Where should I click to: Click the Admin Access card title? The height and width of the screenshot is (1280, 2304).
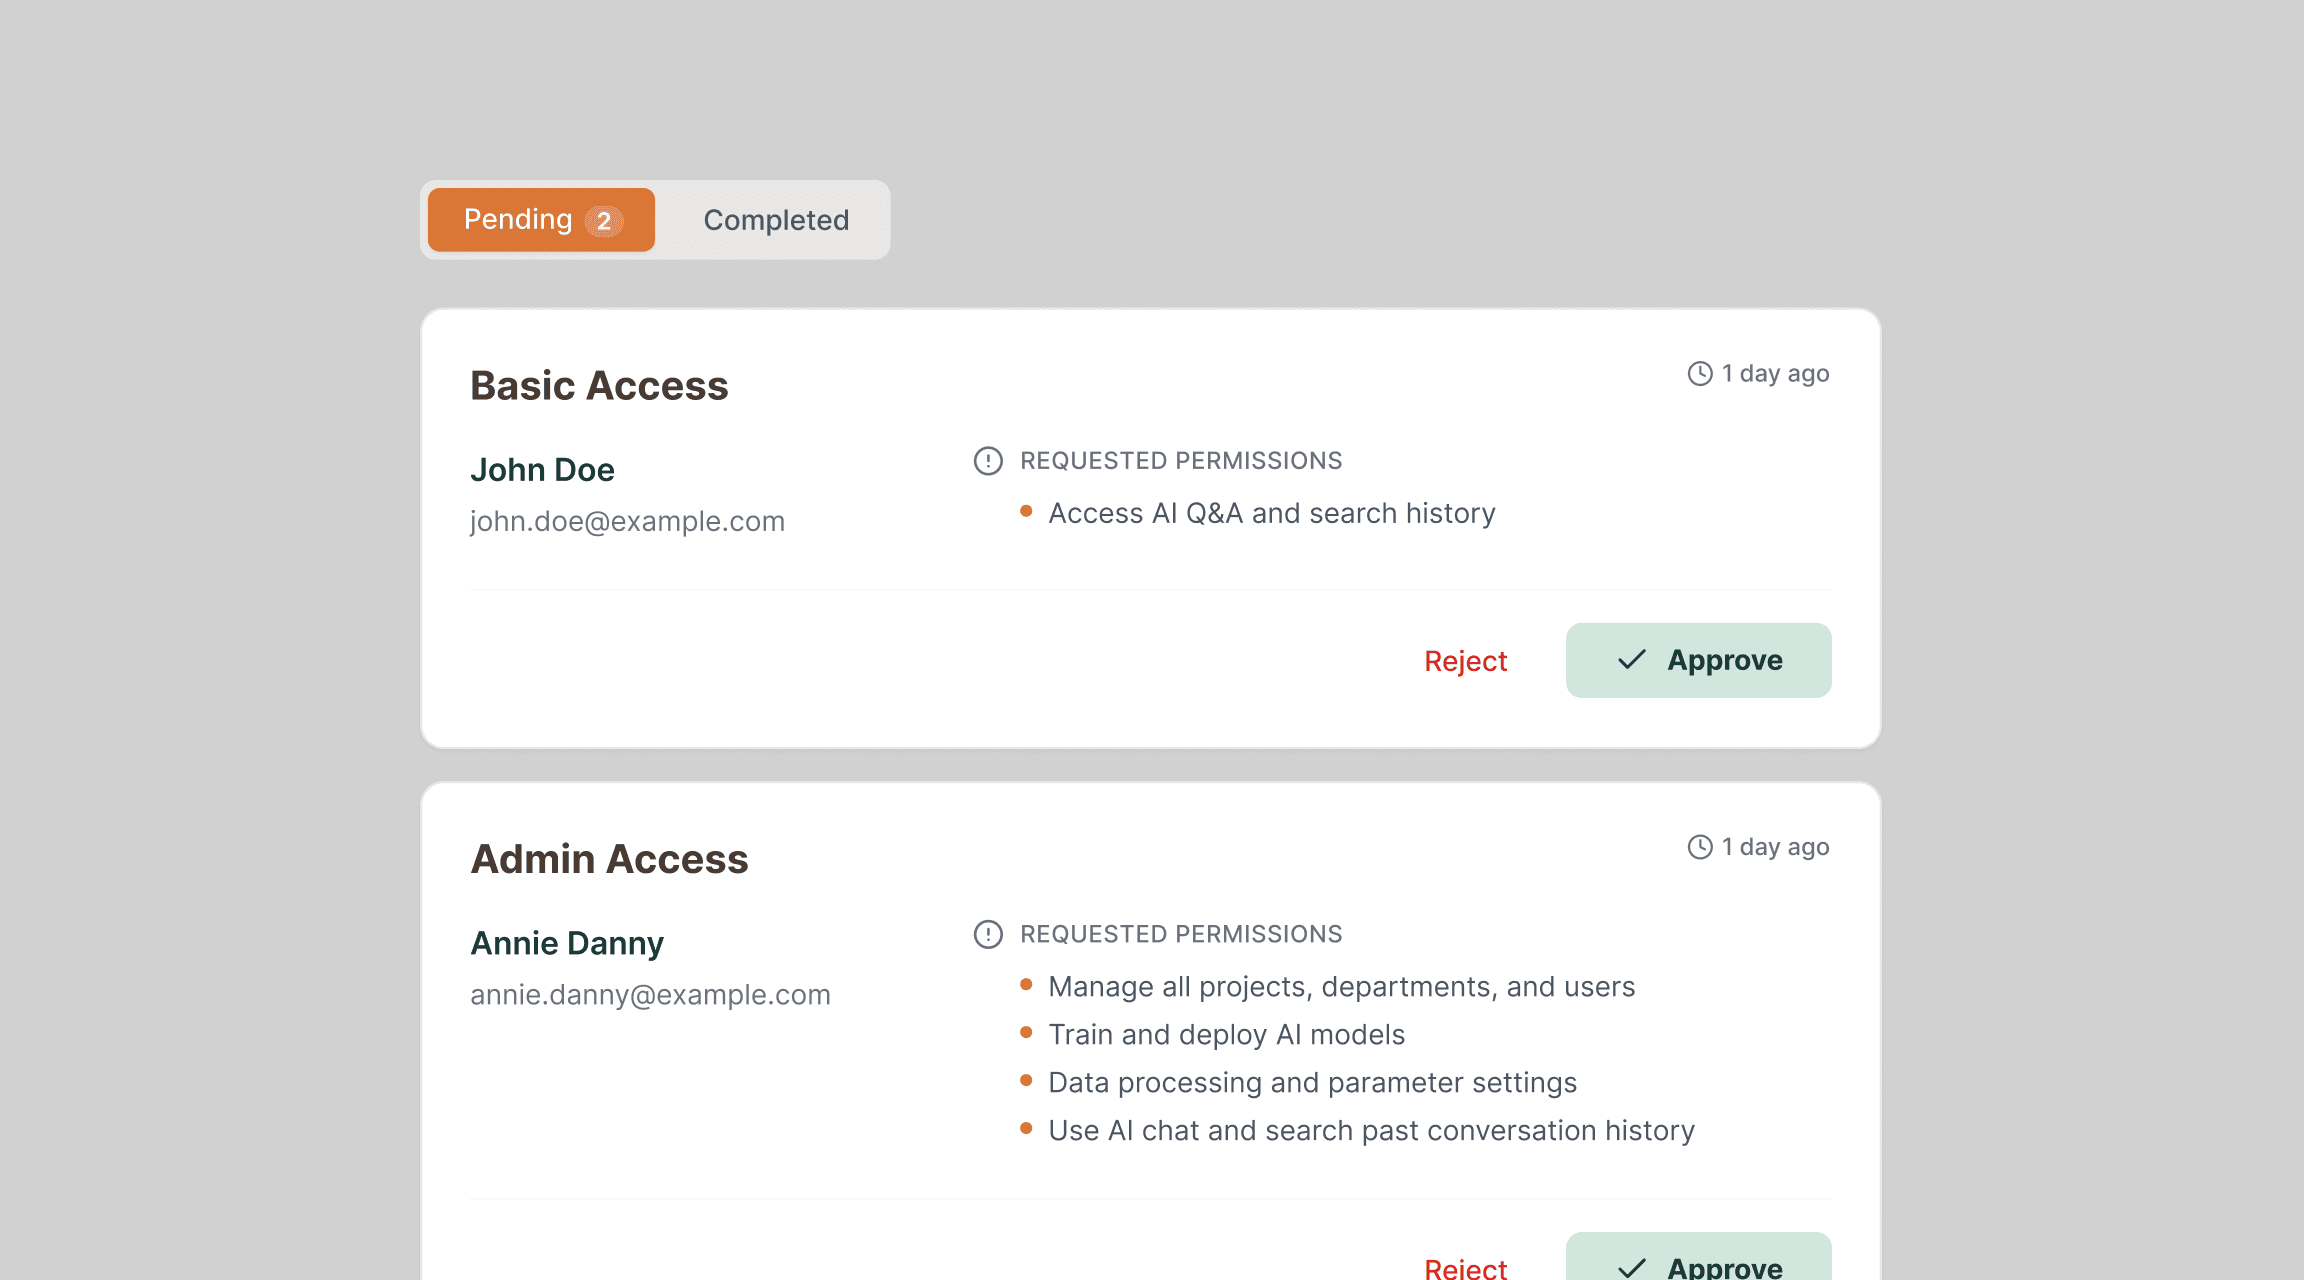pyautogui.click(x=609, y=859)
